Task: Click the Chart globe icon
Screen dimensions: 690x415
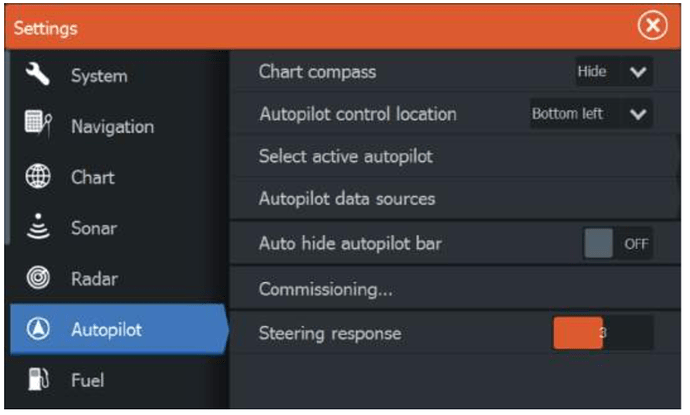Action: pyautogui.click(x=38, y=176)
